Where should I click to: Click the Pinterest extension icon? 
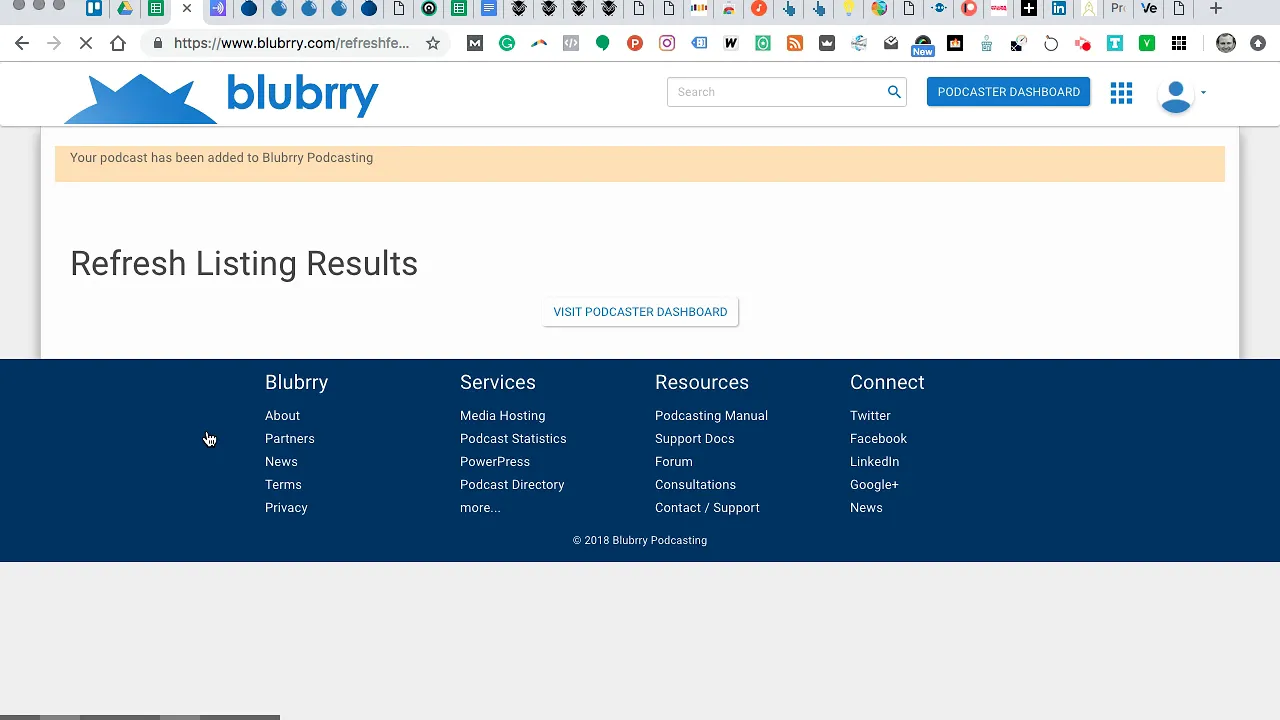[635, 43]
